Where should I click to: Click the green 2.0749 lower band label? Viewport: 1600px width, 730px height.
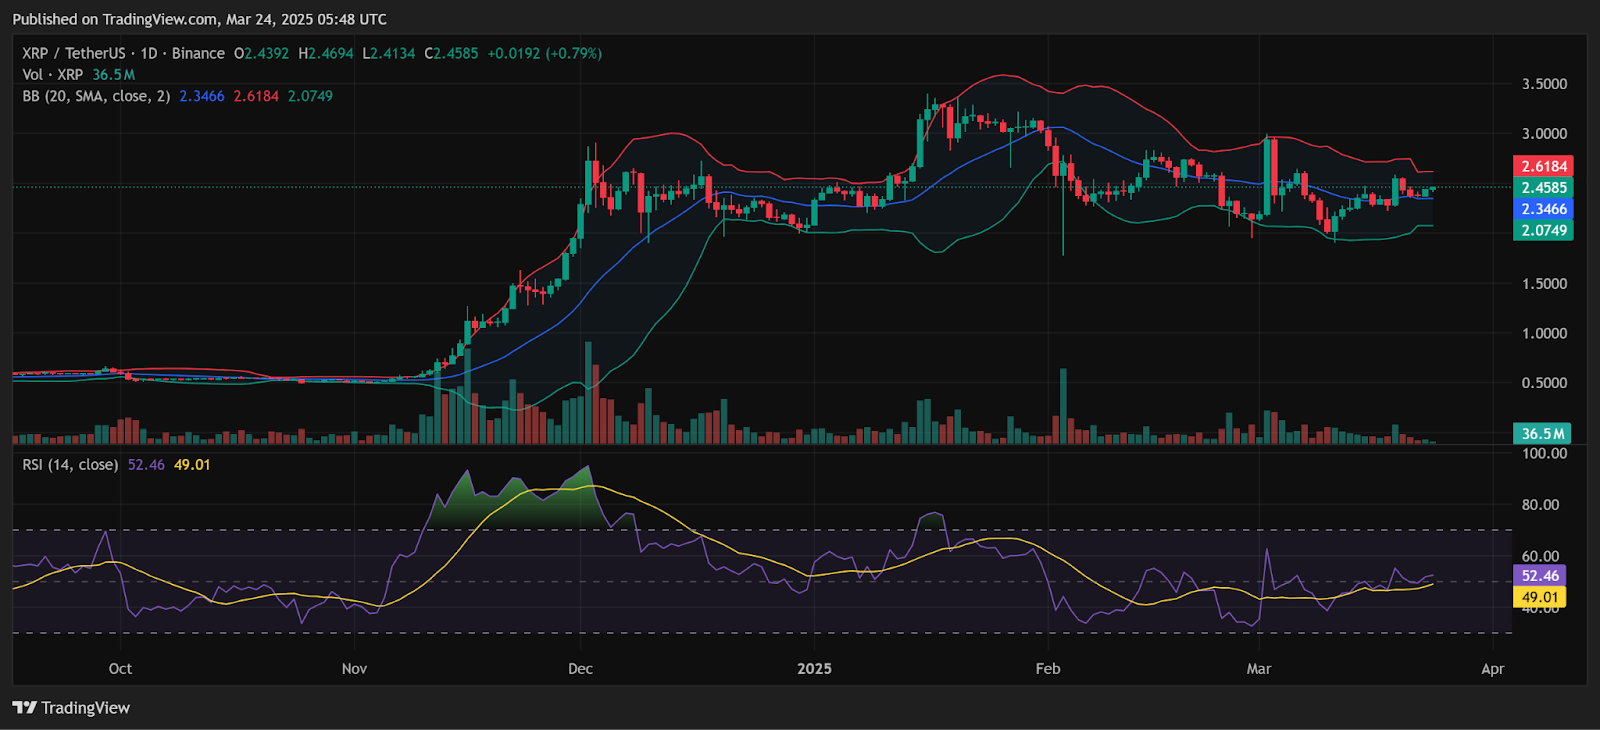point(1543,230)
